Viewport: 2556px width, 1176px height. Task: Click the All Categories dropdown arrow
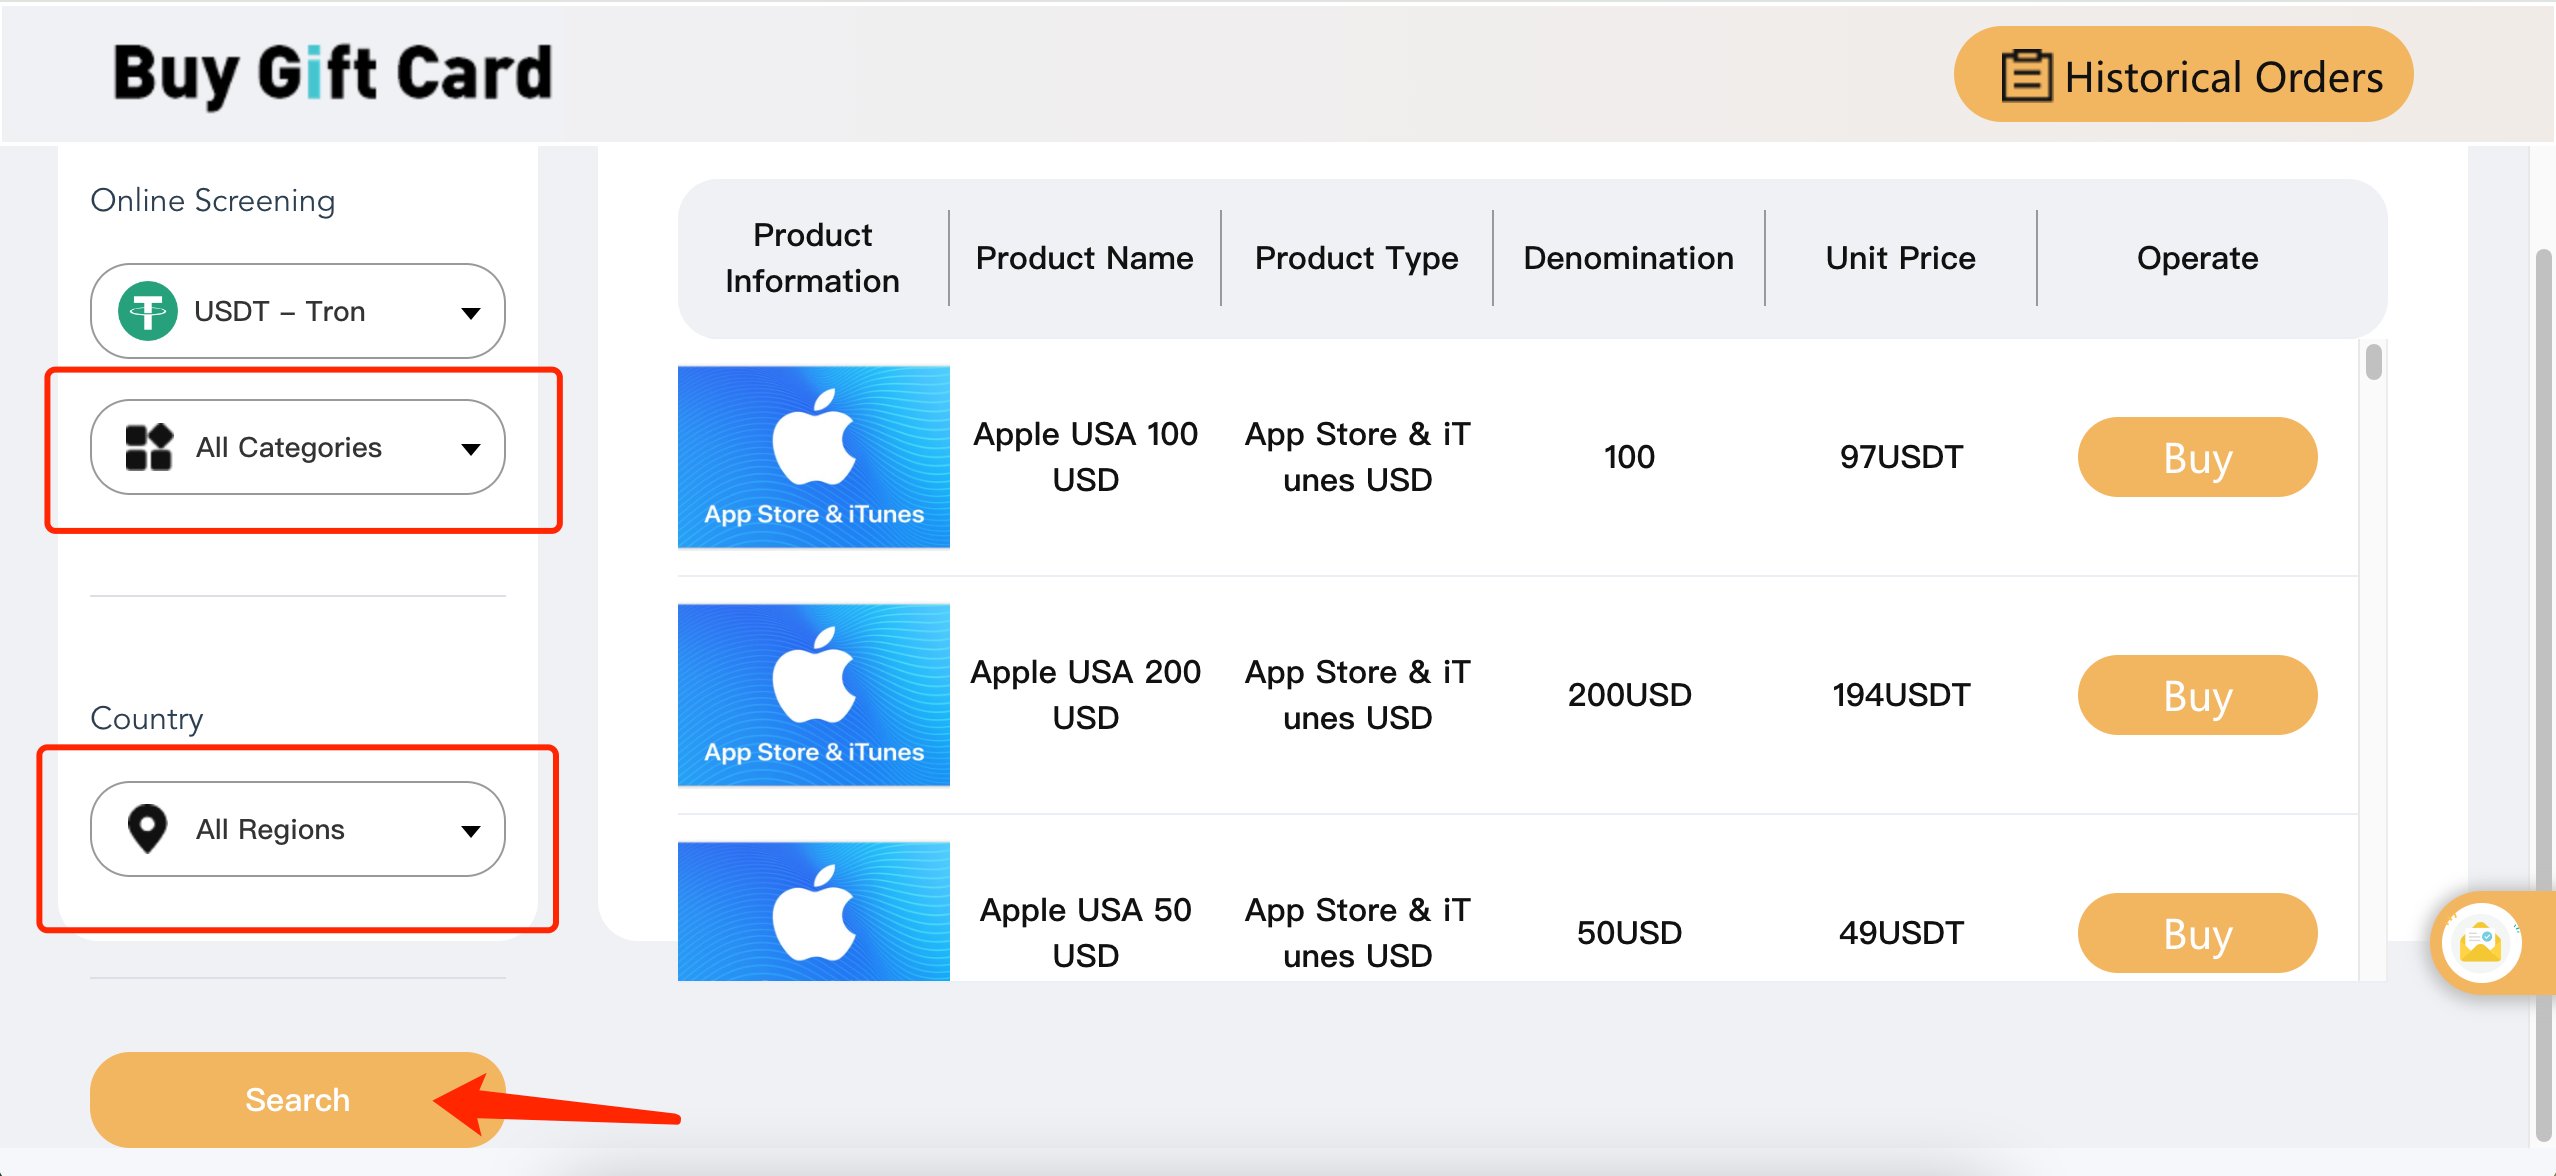click(470, 449)
